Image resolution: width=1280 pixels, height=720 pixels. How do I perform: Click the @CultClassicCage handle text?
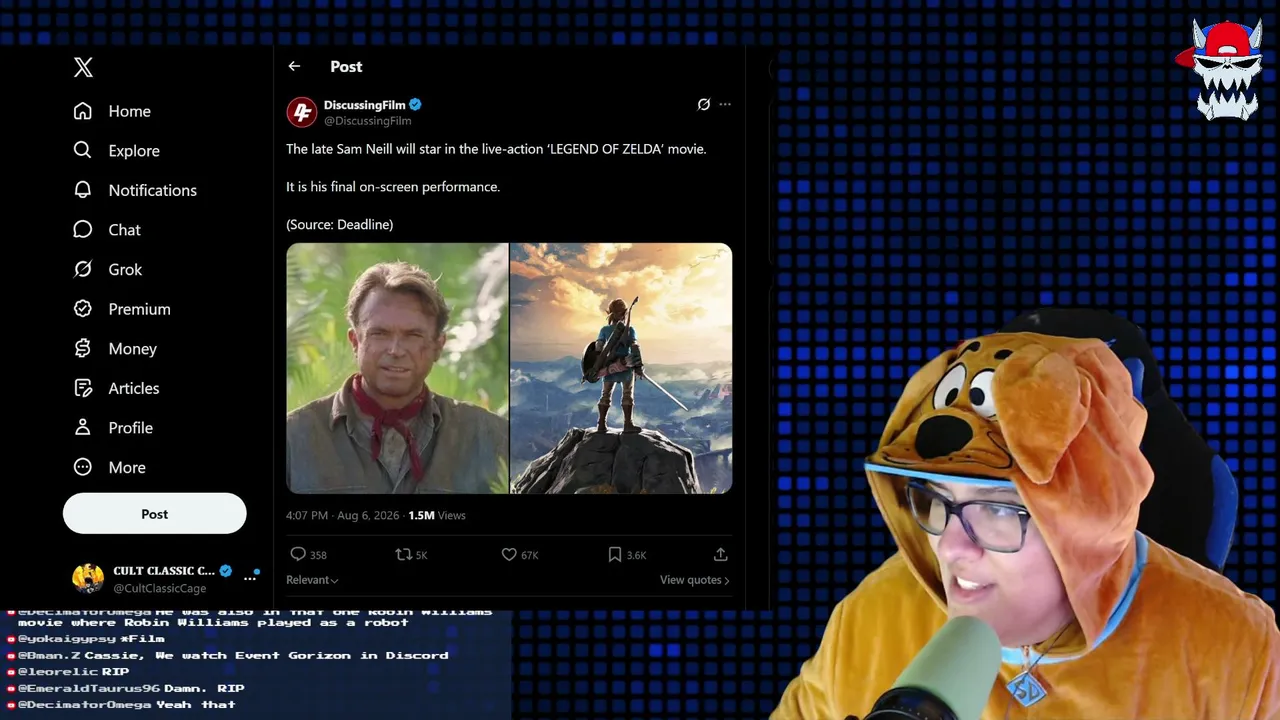coord(160,588)
